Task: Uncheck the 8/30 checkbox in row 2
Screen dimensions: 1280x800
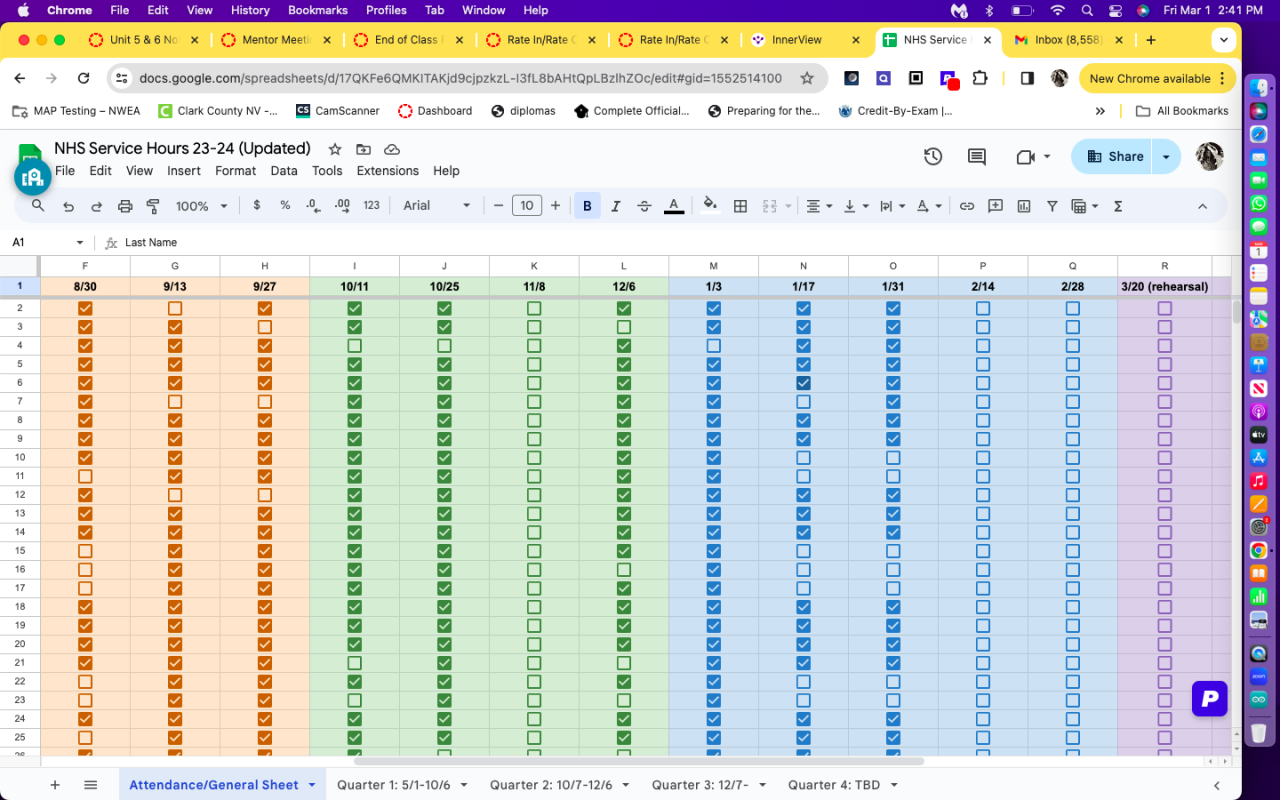Action: tap(85, 309)
